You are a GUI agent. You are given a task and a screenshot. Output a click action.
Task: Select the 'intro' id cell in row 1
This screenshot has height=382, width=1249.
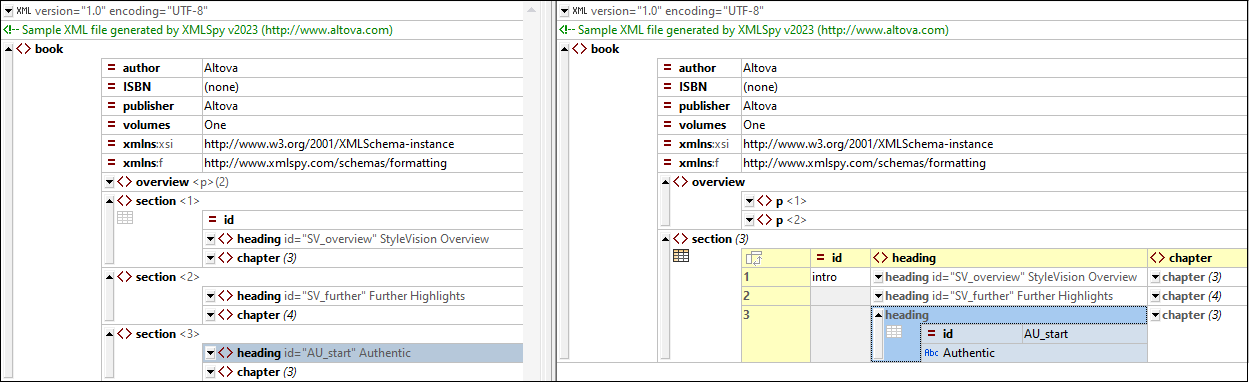point(840,277)
